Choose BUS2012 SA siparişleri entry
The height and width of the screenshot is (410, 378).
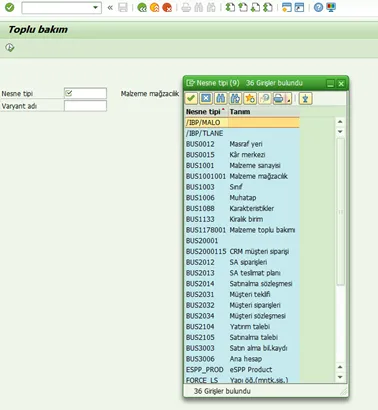[x=242, y=262]
